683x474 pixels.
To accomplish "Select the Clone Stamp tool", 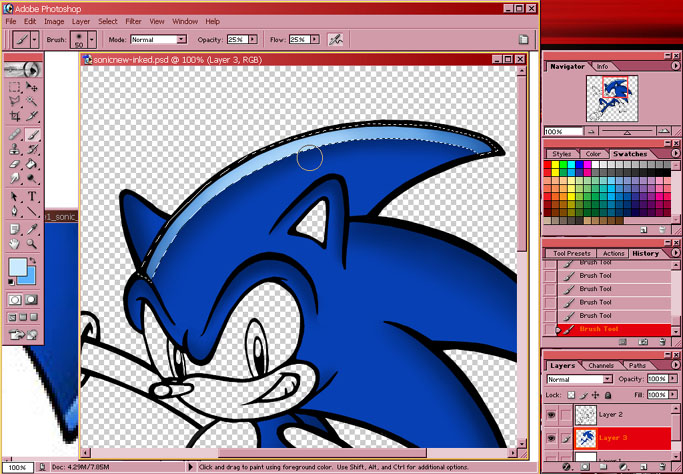I will [x=15, y=149].
